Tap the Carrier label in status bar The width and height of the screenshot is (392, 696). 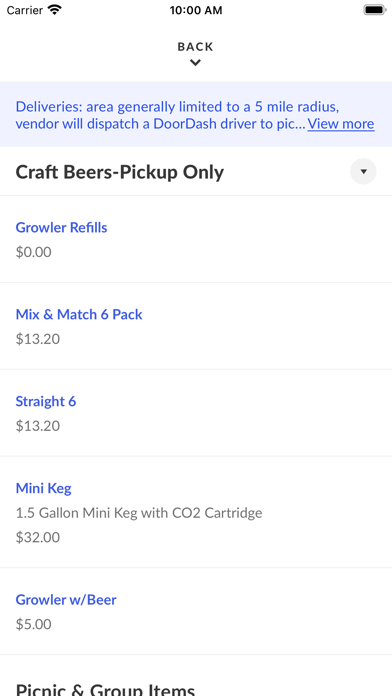(25, 10)
